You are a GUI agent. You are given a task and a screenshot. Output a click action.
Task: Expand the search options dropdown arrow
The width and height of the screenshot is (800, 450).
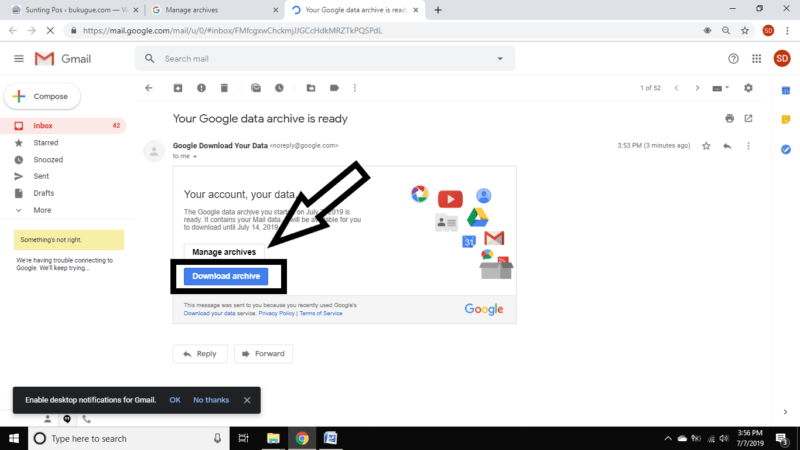click(500, 59)
